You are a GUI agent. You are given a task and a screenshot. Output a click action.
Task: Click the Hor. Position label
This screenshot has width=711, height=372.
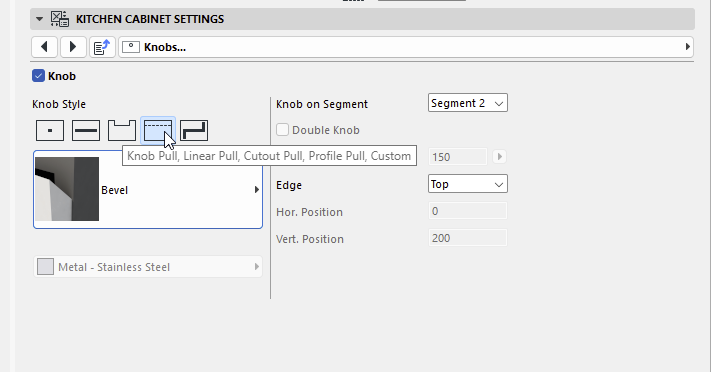(x=309, y=212)
